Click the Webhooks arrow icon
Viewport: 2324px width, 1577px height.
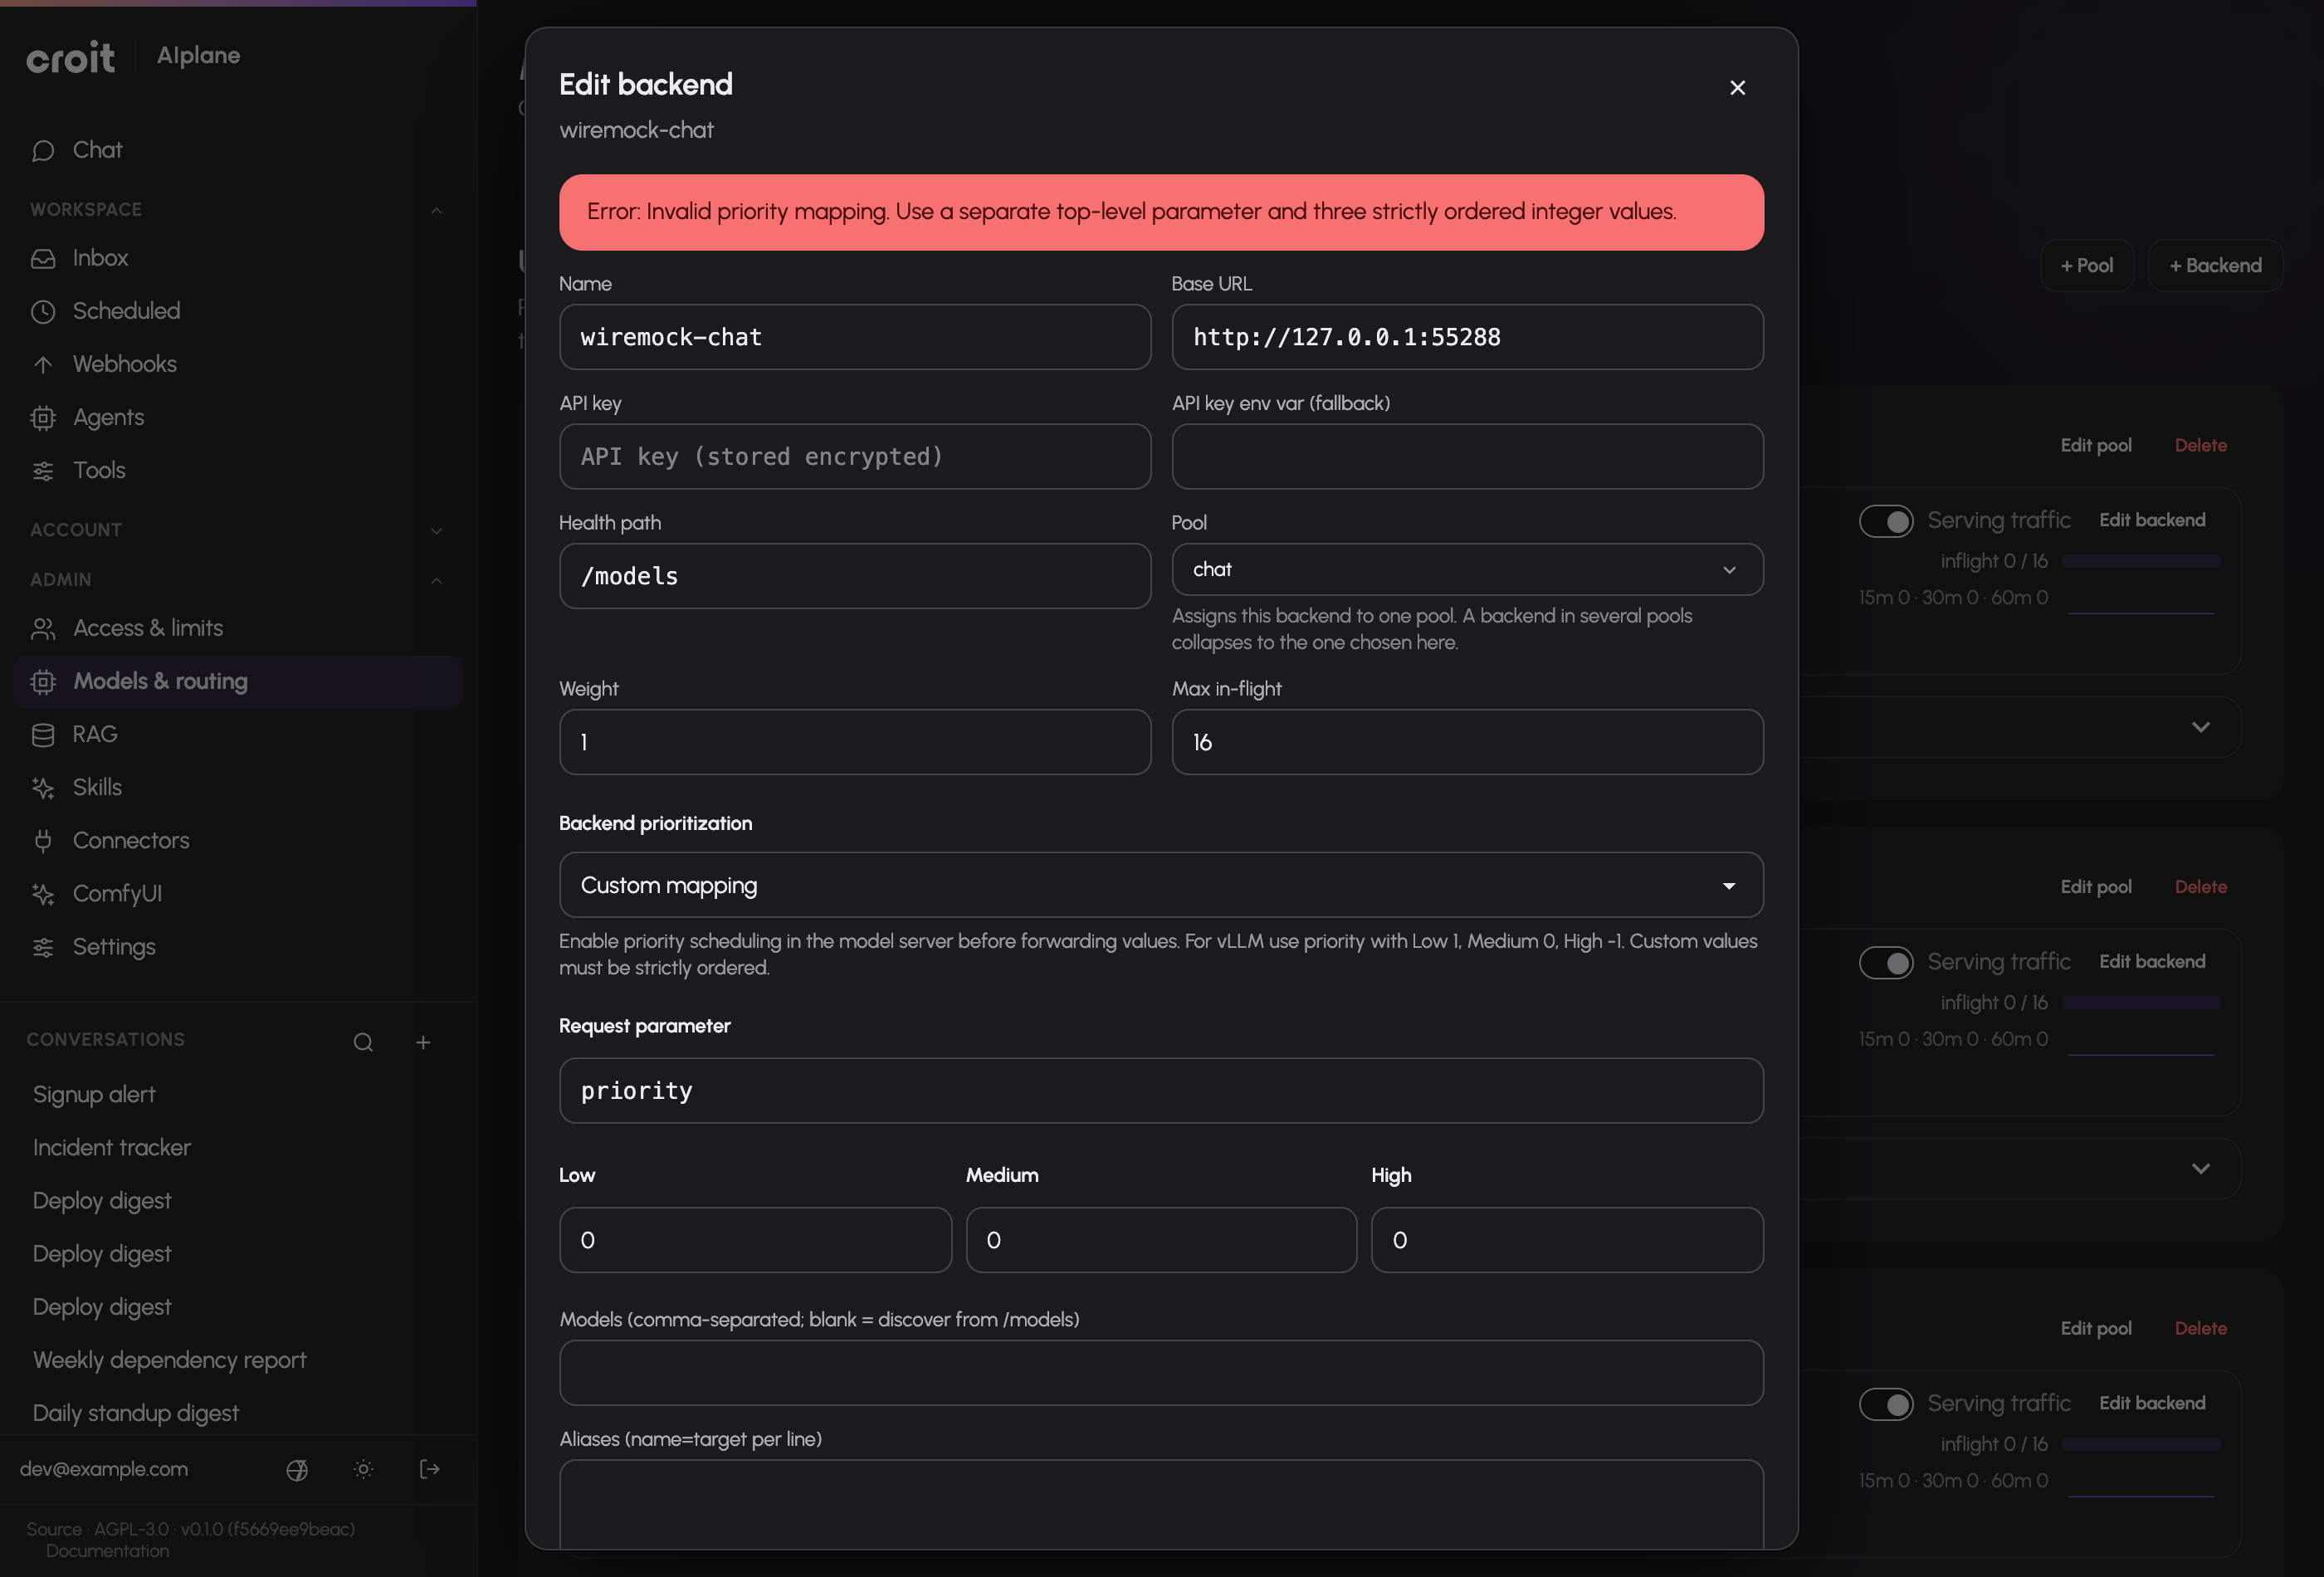(42, 364)
